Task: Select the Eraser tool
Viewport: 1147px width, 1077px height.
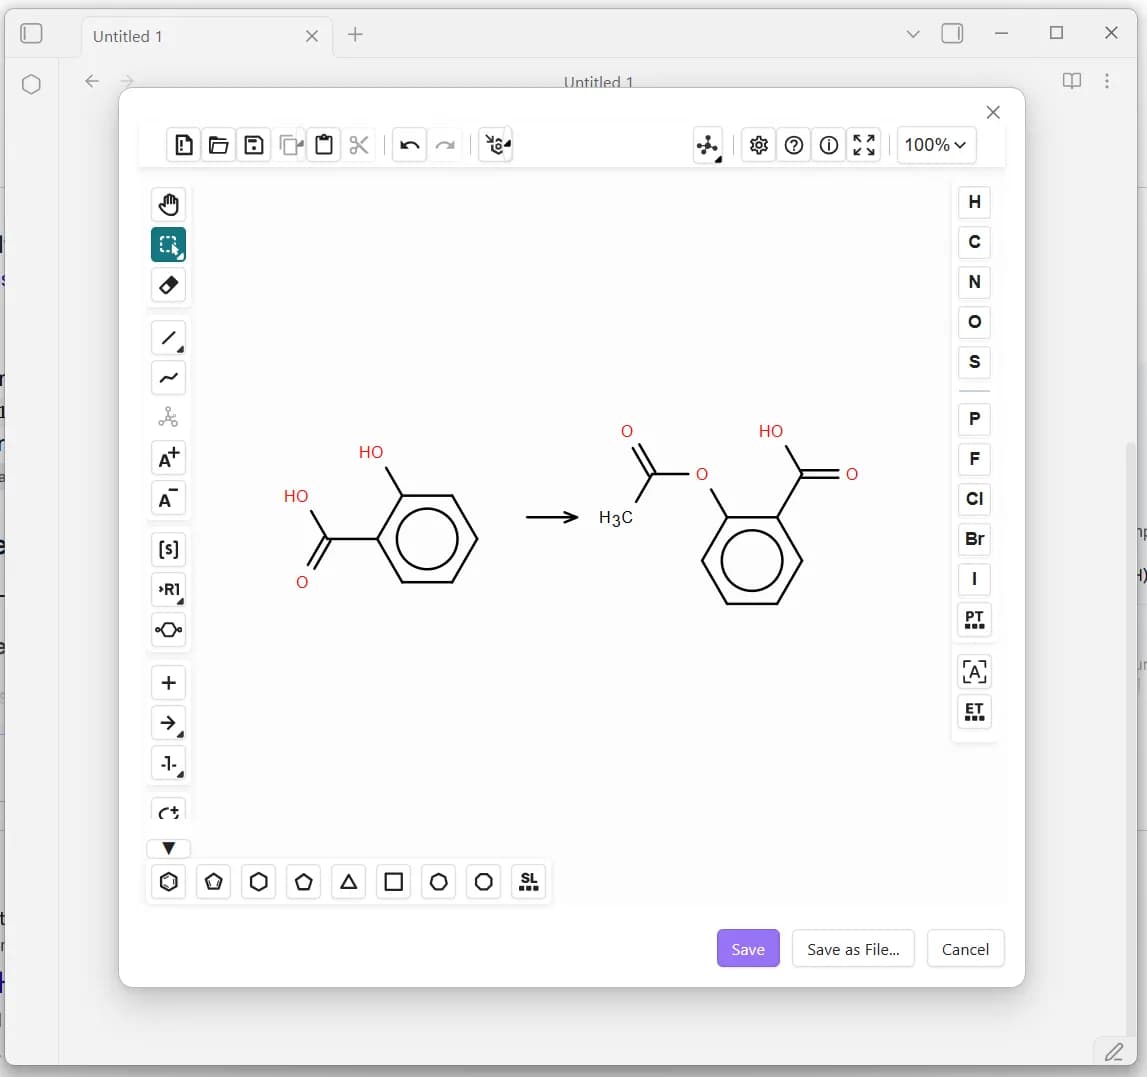Action: click(x=168, y=285)
